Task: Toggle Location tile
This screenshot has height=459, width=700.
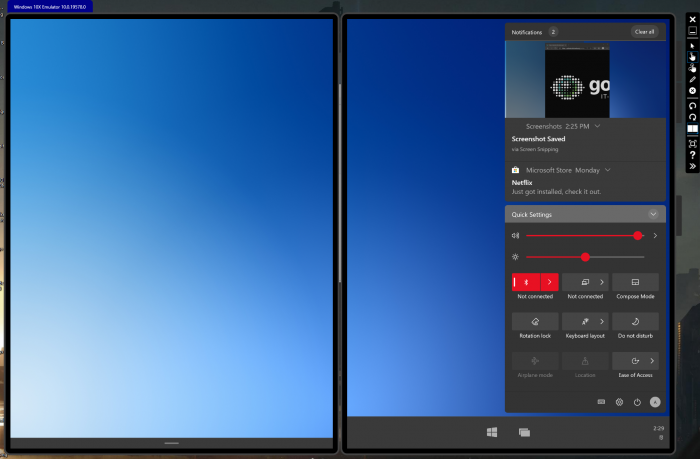Action: (x=585, y=361)
